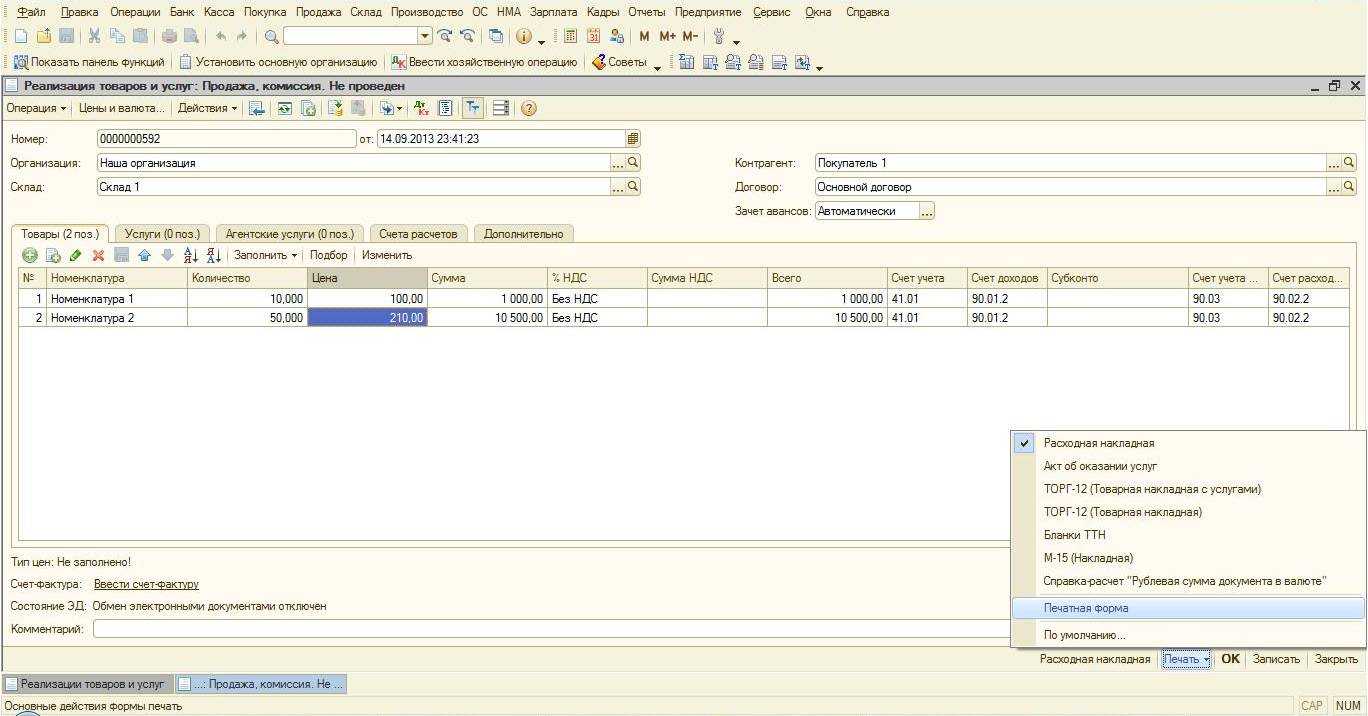Click the pencil edit row icon
This screenshot has height=716, width=1368.
tap(76, 255)
